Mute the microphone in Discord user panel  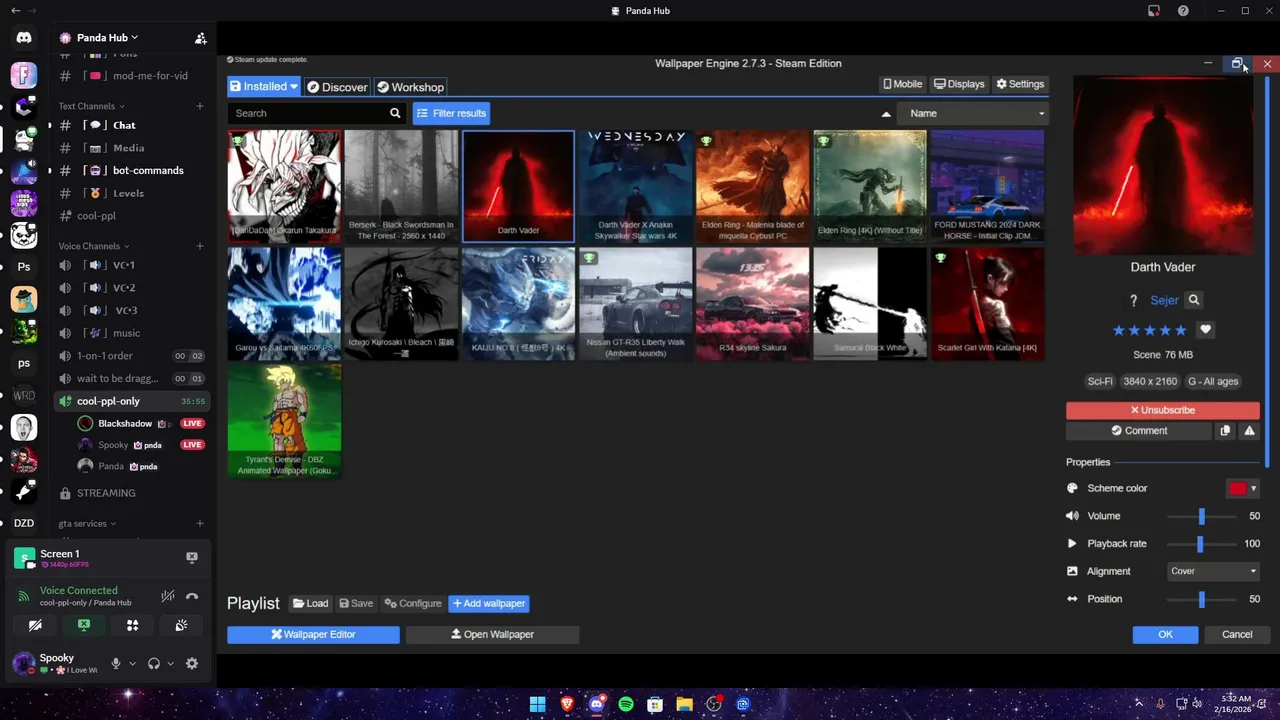coord(116,663)
